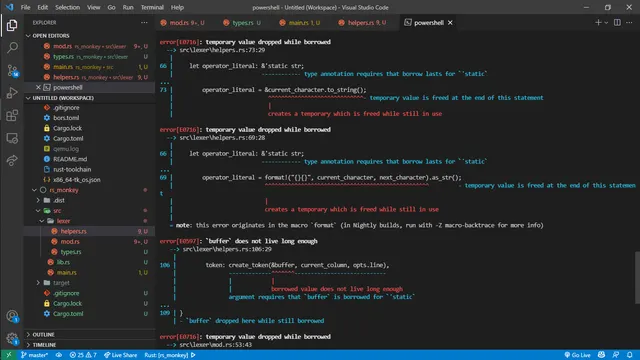The height and width of the screenshot is (360, 640).
Task: Open the Remote Explorer view
Action: coord(12,138)
